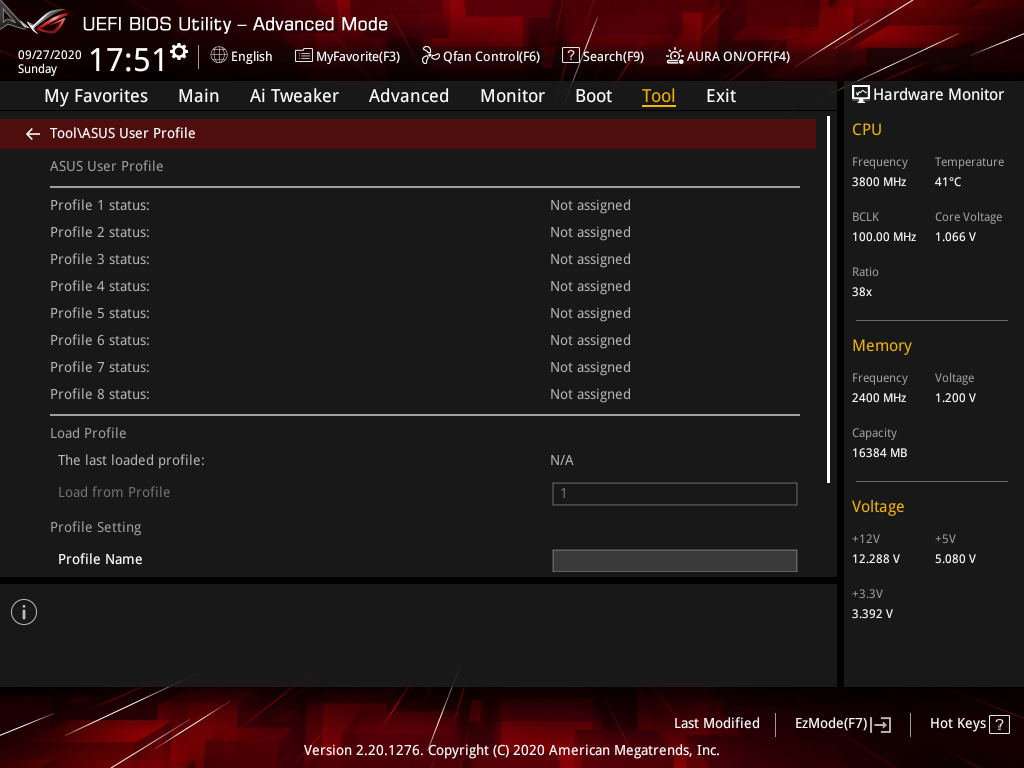The image size is (1024, 768).
Task: Click CPU frequency value 3800 MHz
Action: pos(879,182)
